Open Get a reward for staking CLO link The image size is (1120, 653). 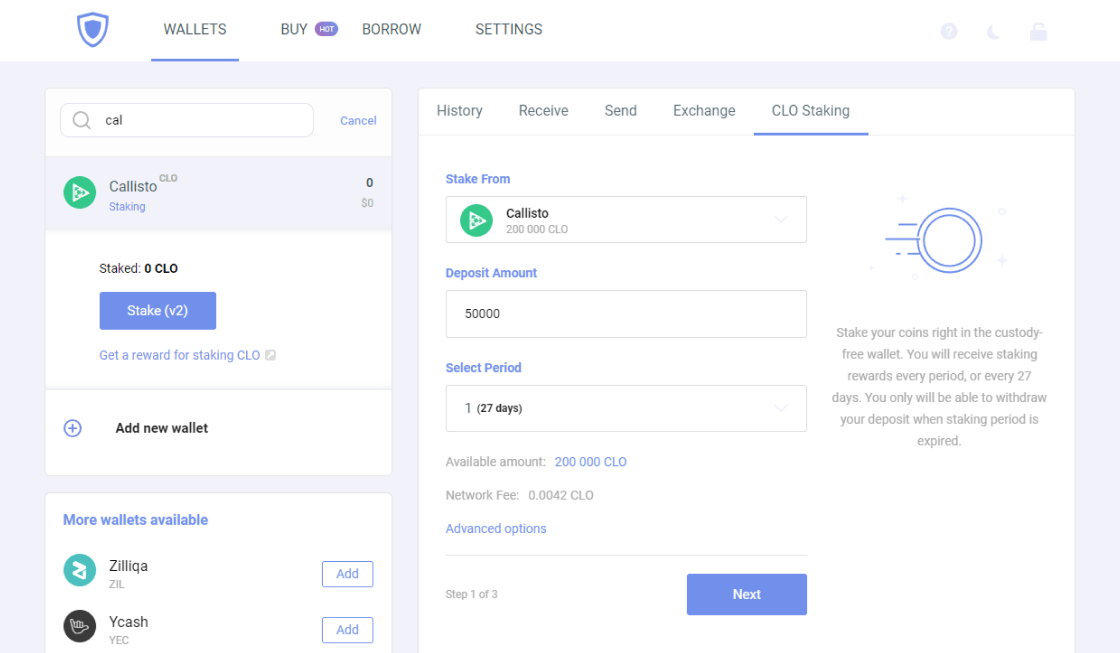(x=179, y=355)
